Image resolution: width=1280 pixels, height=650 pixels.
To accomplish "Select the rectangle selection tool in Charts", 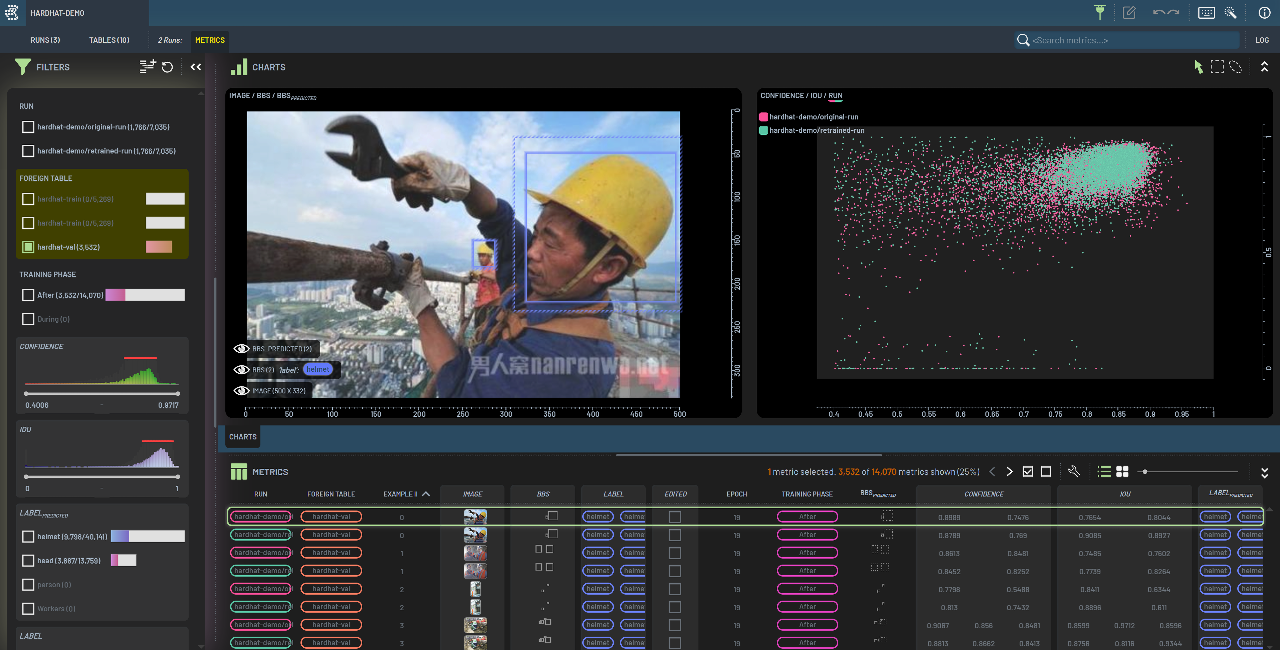I will 1217,67.
